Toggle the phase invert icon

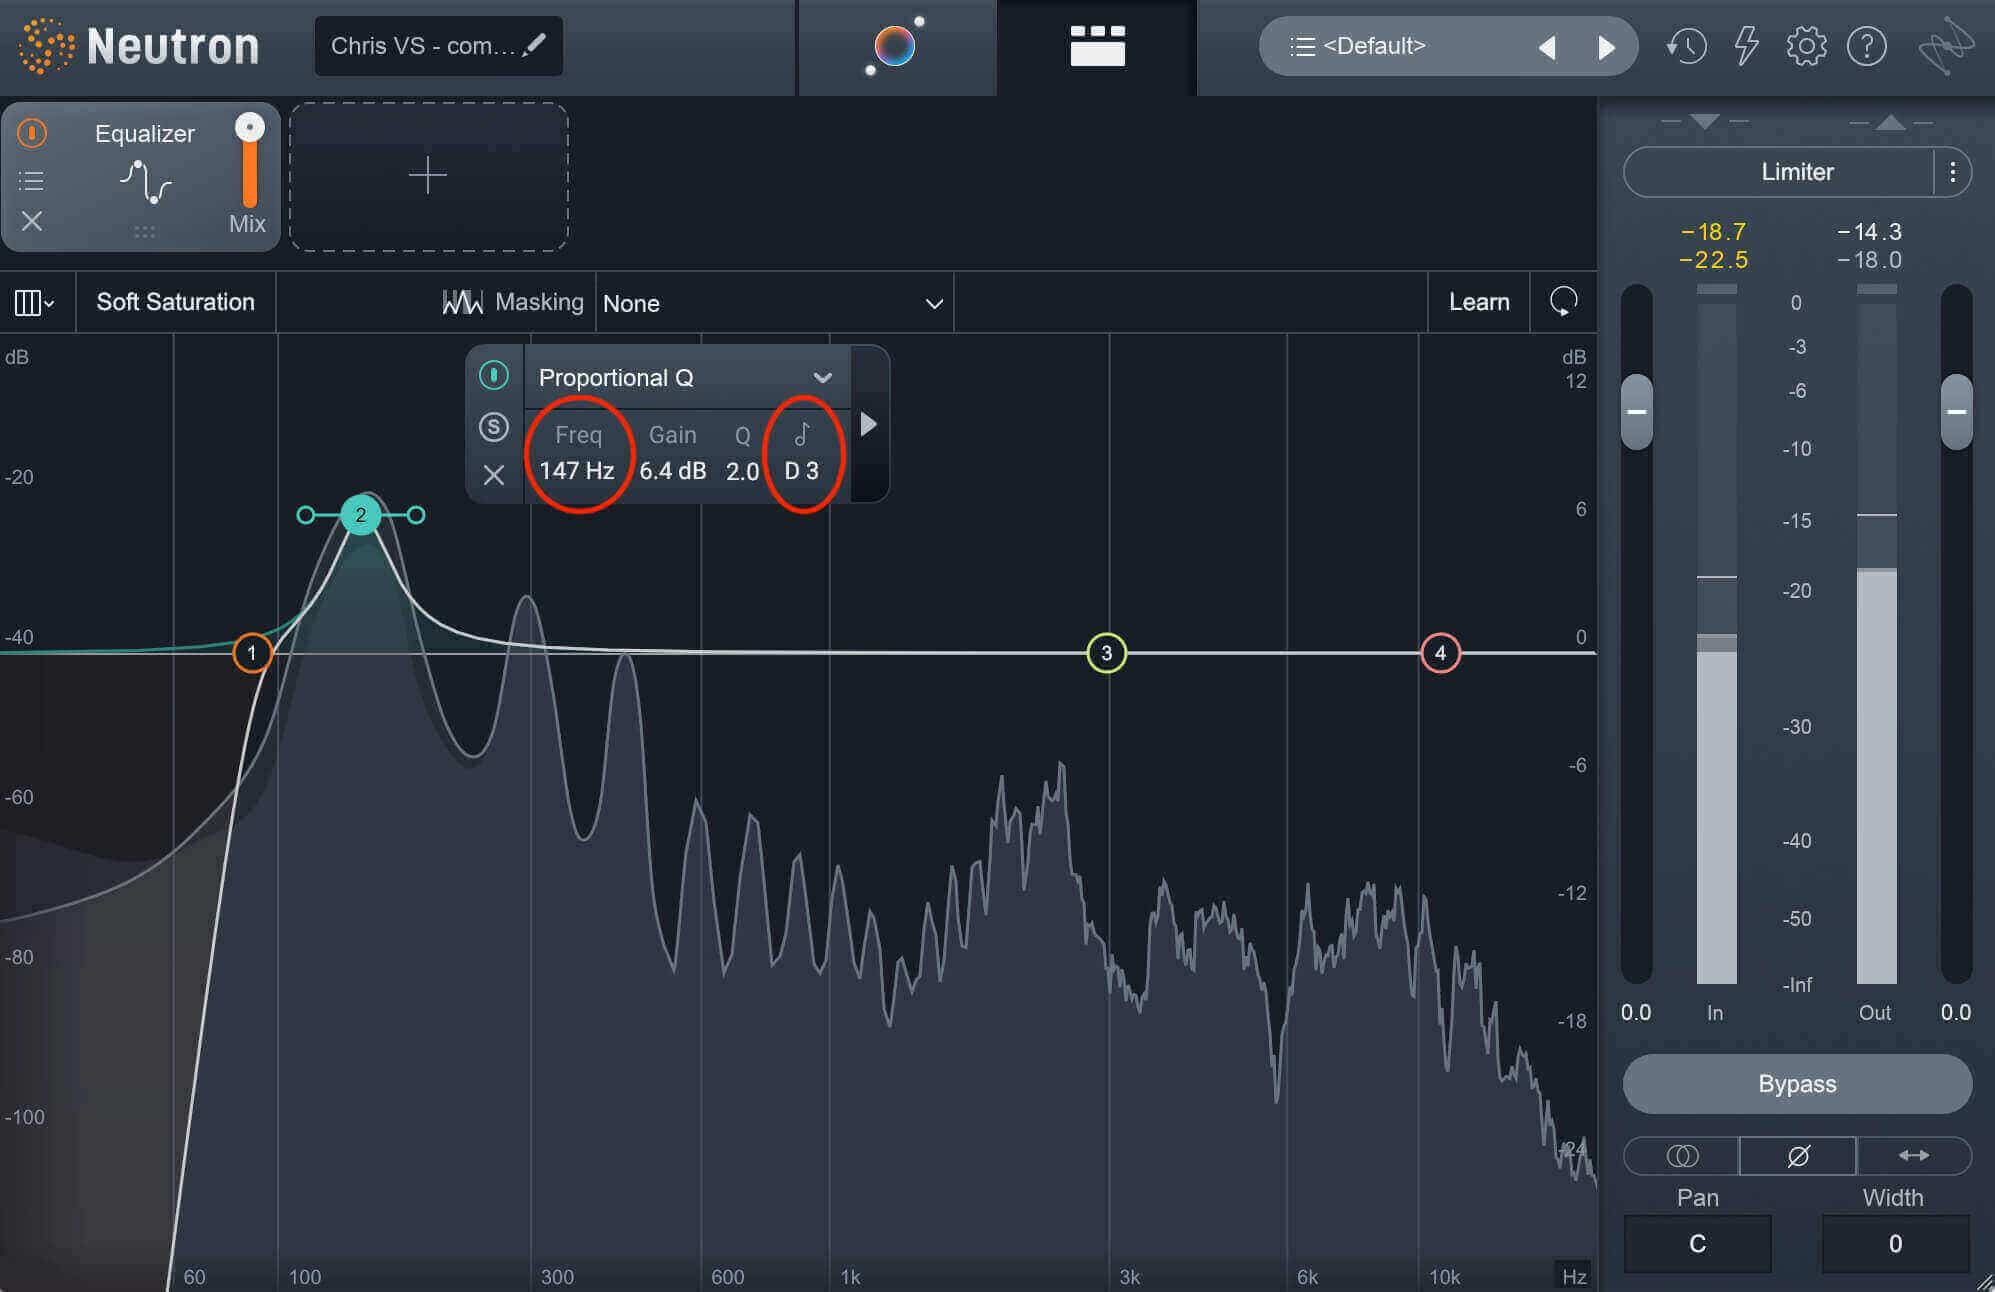1798,1156
